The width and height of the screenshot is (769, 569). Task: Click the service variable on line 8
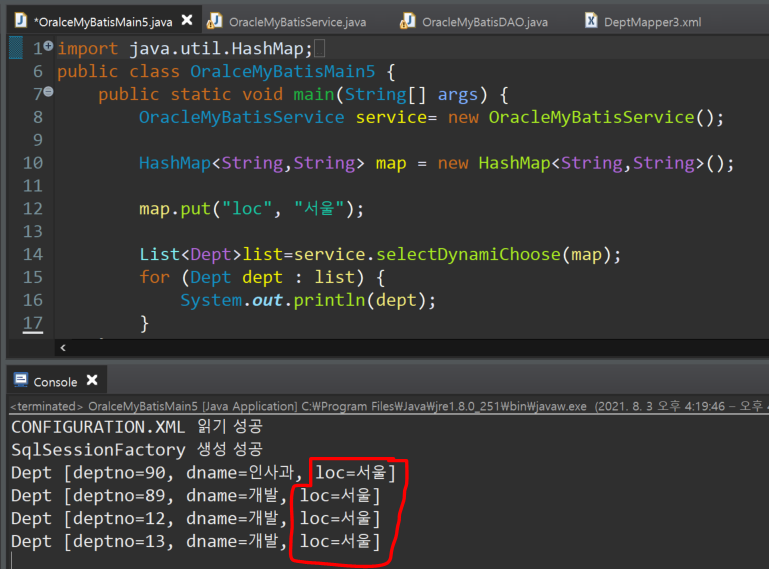coord(391,117)
